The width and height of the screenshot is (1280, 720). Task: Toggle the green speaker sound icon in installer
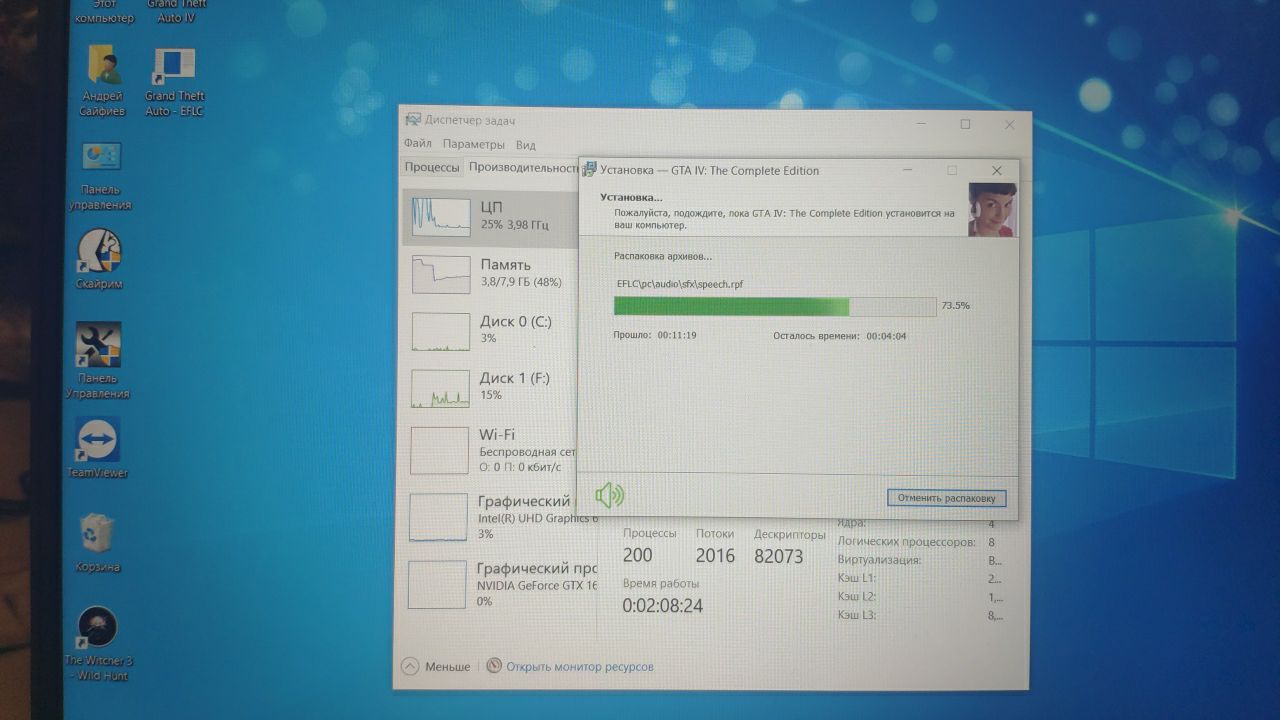pos(609,494)
